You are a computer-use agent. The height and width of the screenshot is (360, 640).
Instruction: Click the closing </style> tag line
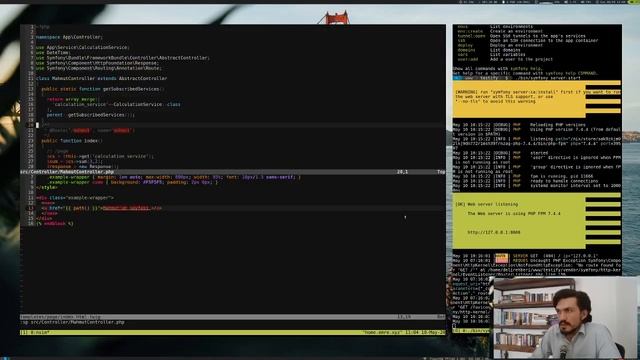(x=47, y=187)
